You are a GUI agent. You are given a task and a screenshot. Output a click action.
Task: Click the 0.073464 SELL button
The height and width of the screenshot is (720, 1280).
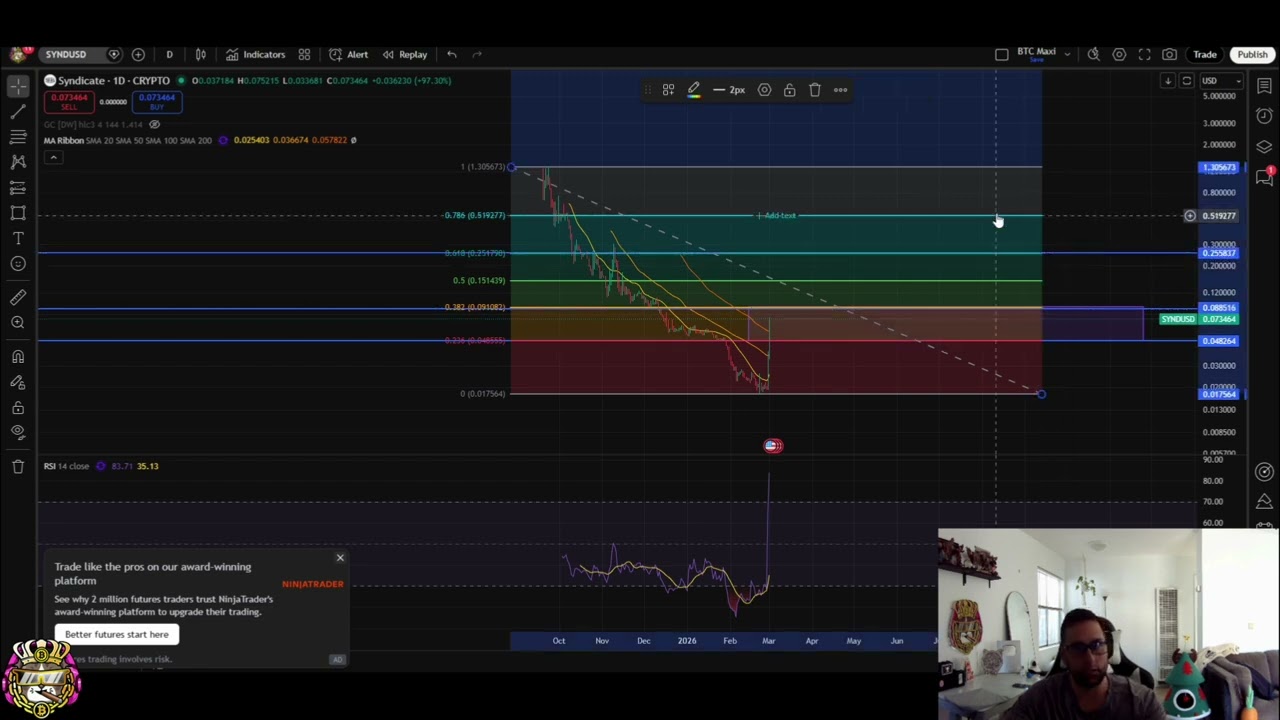[x=70, y=102]
